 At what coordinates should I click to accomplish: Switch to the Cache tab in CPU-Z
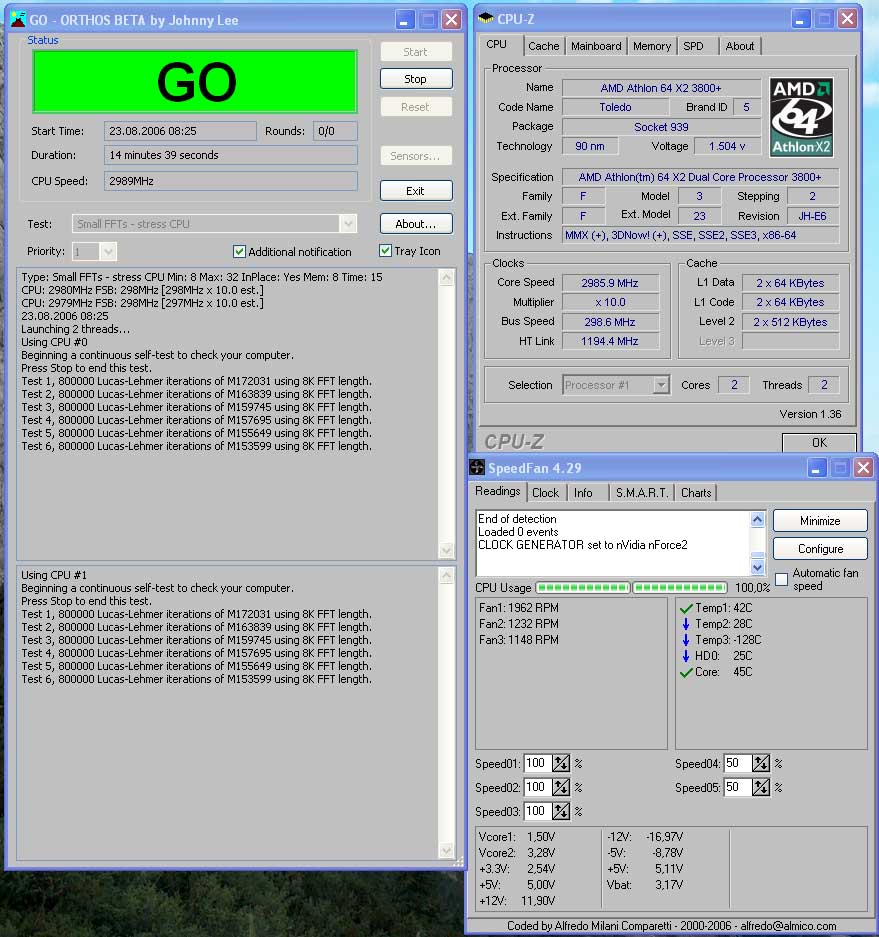pyautogui.click(x=543, y=46)
